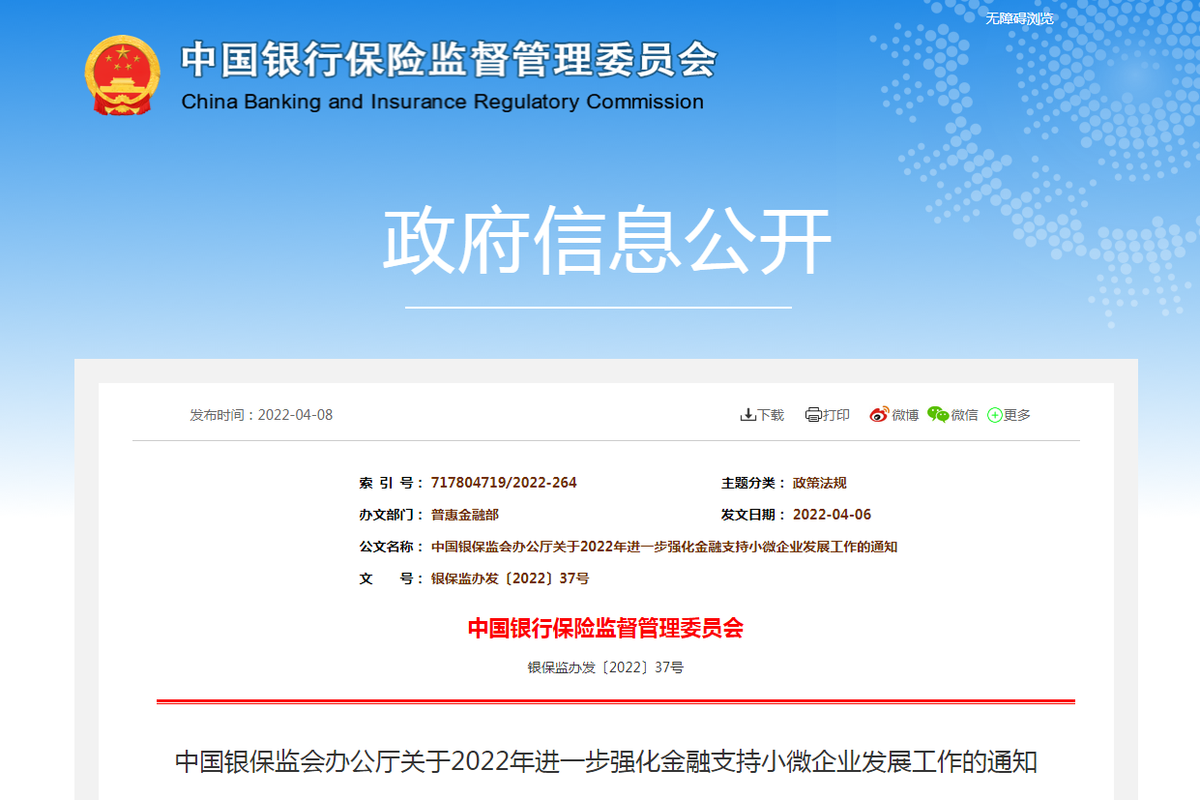Select issue date 2022-04-06 value
This screenshot has height=800, width=1200.
[832, 515]
